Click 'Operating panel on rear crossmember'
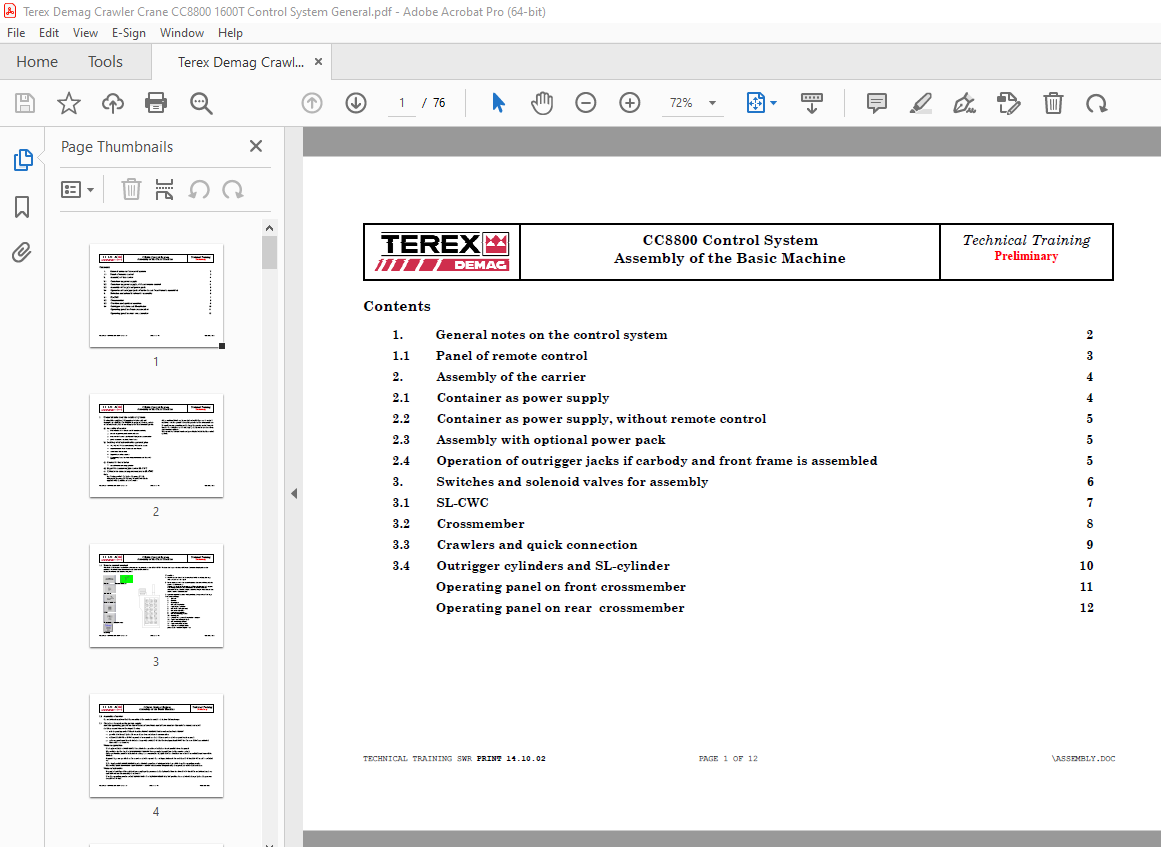1161x847 pixels. [x=560, y=608]
